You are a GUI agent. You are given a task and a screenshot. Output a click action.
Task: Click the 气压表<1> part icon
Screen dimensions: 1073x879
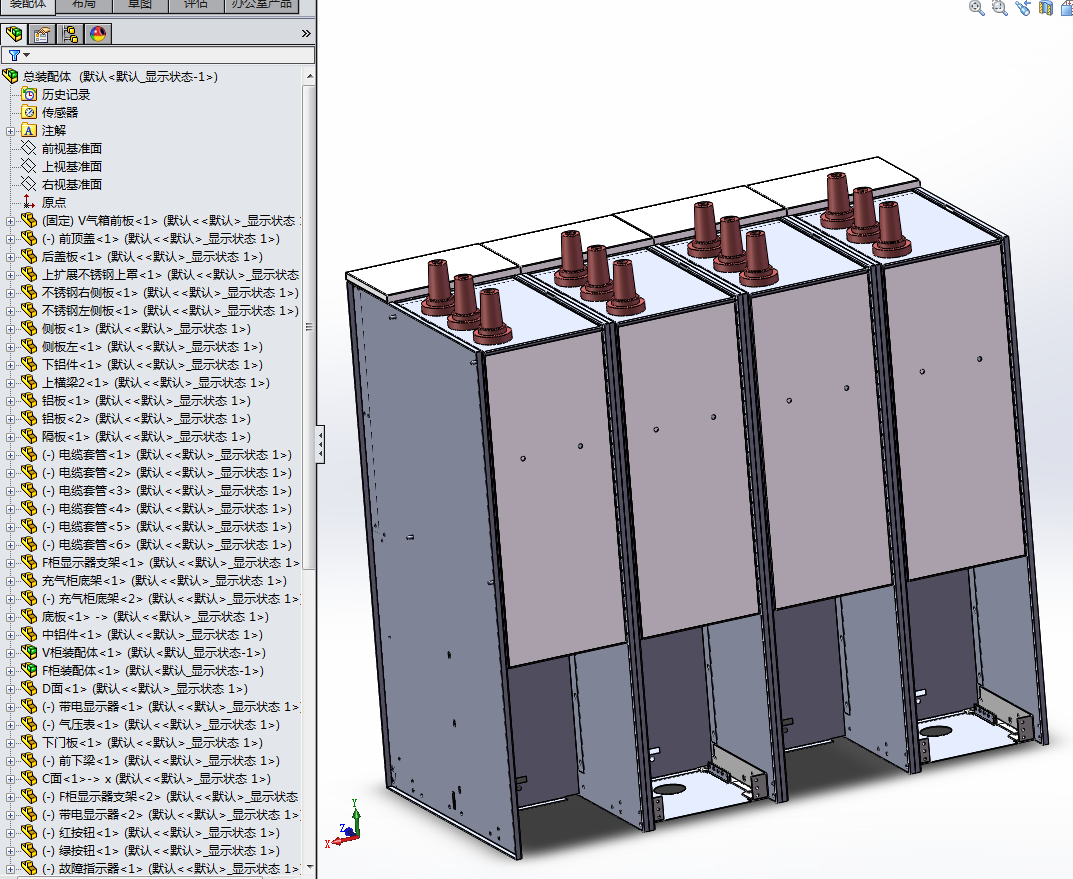pyautogui.click(x=29, y=724)
